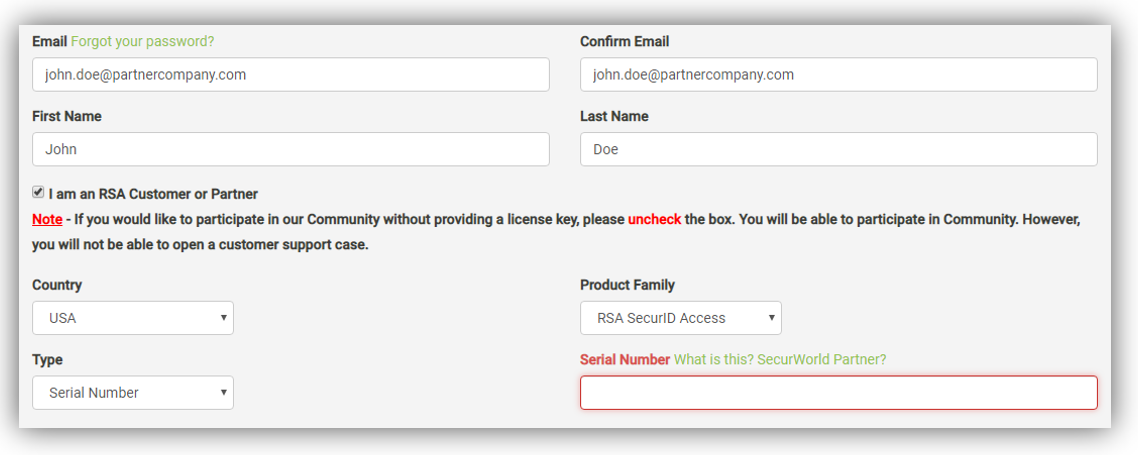
Task: Select the First Name text box
Action: [290, 149]
